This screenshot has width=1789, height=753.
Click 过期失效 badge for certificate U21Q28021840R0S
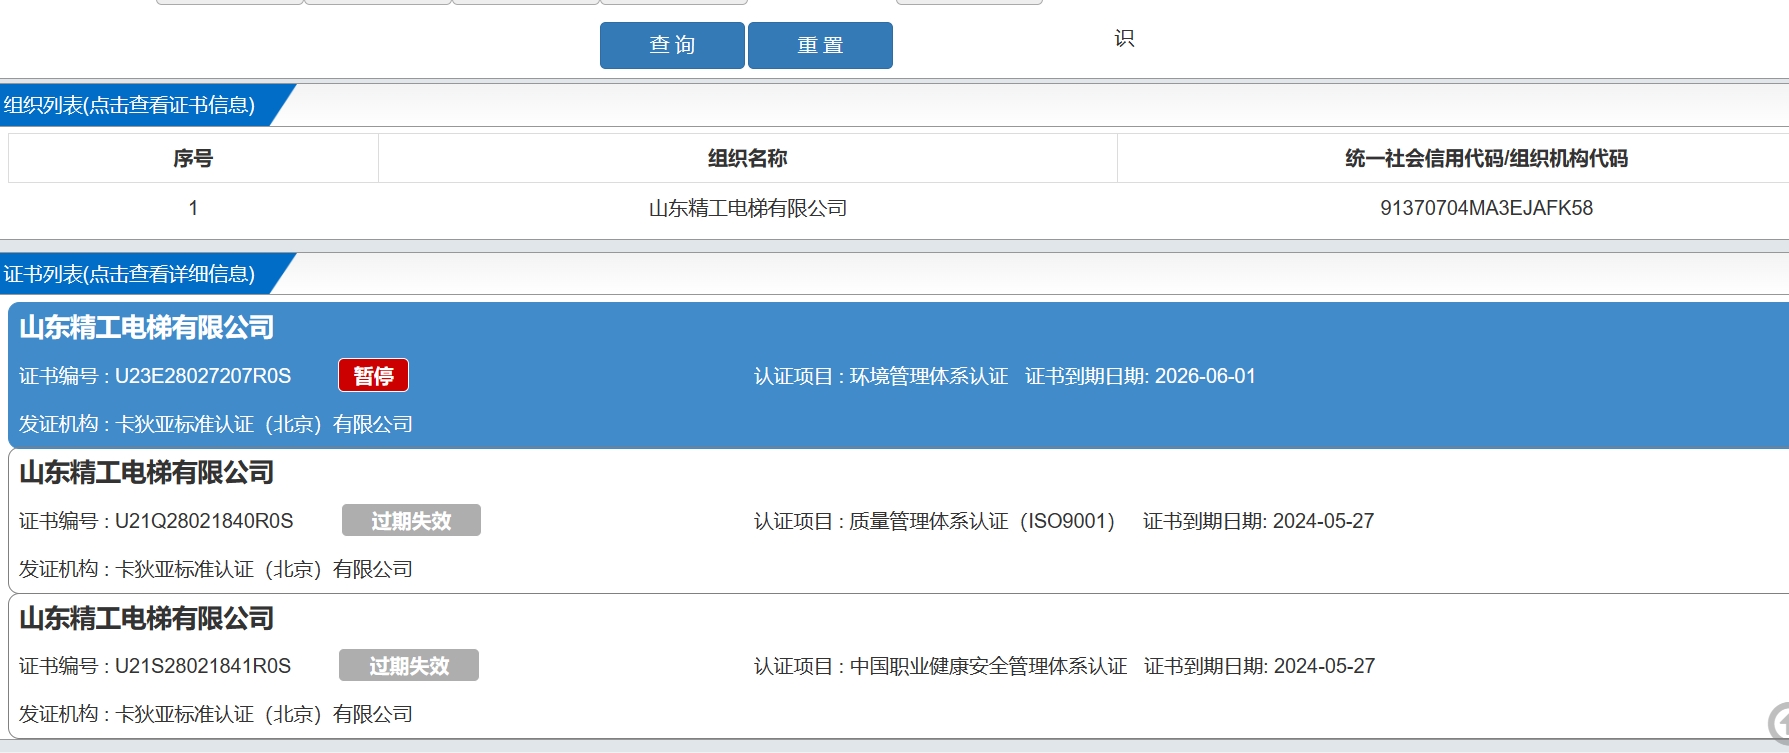pyautogui.click(x=411, y=520)
